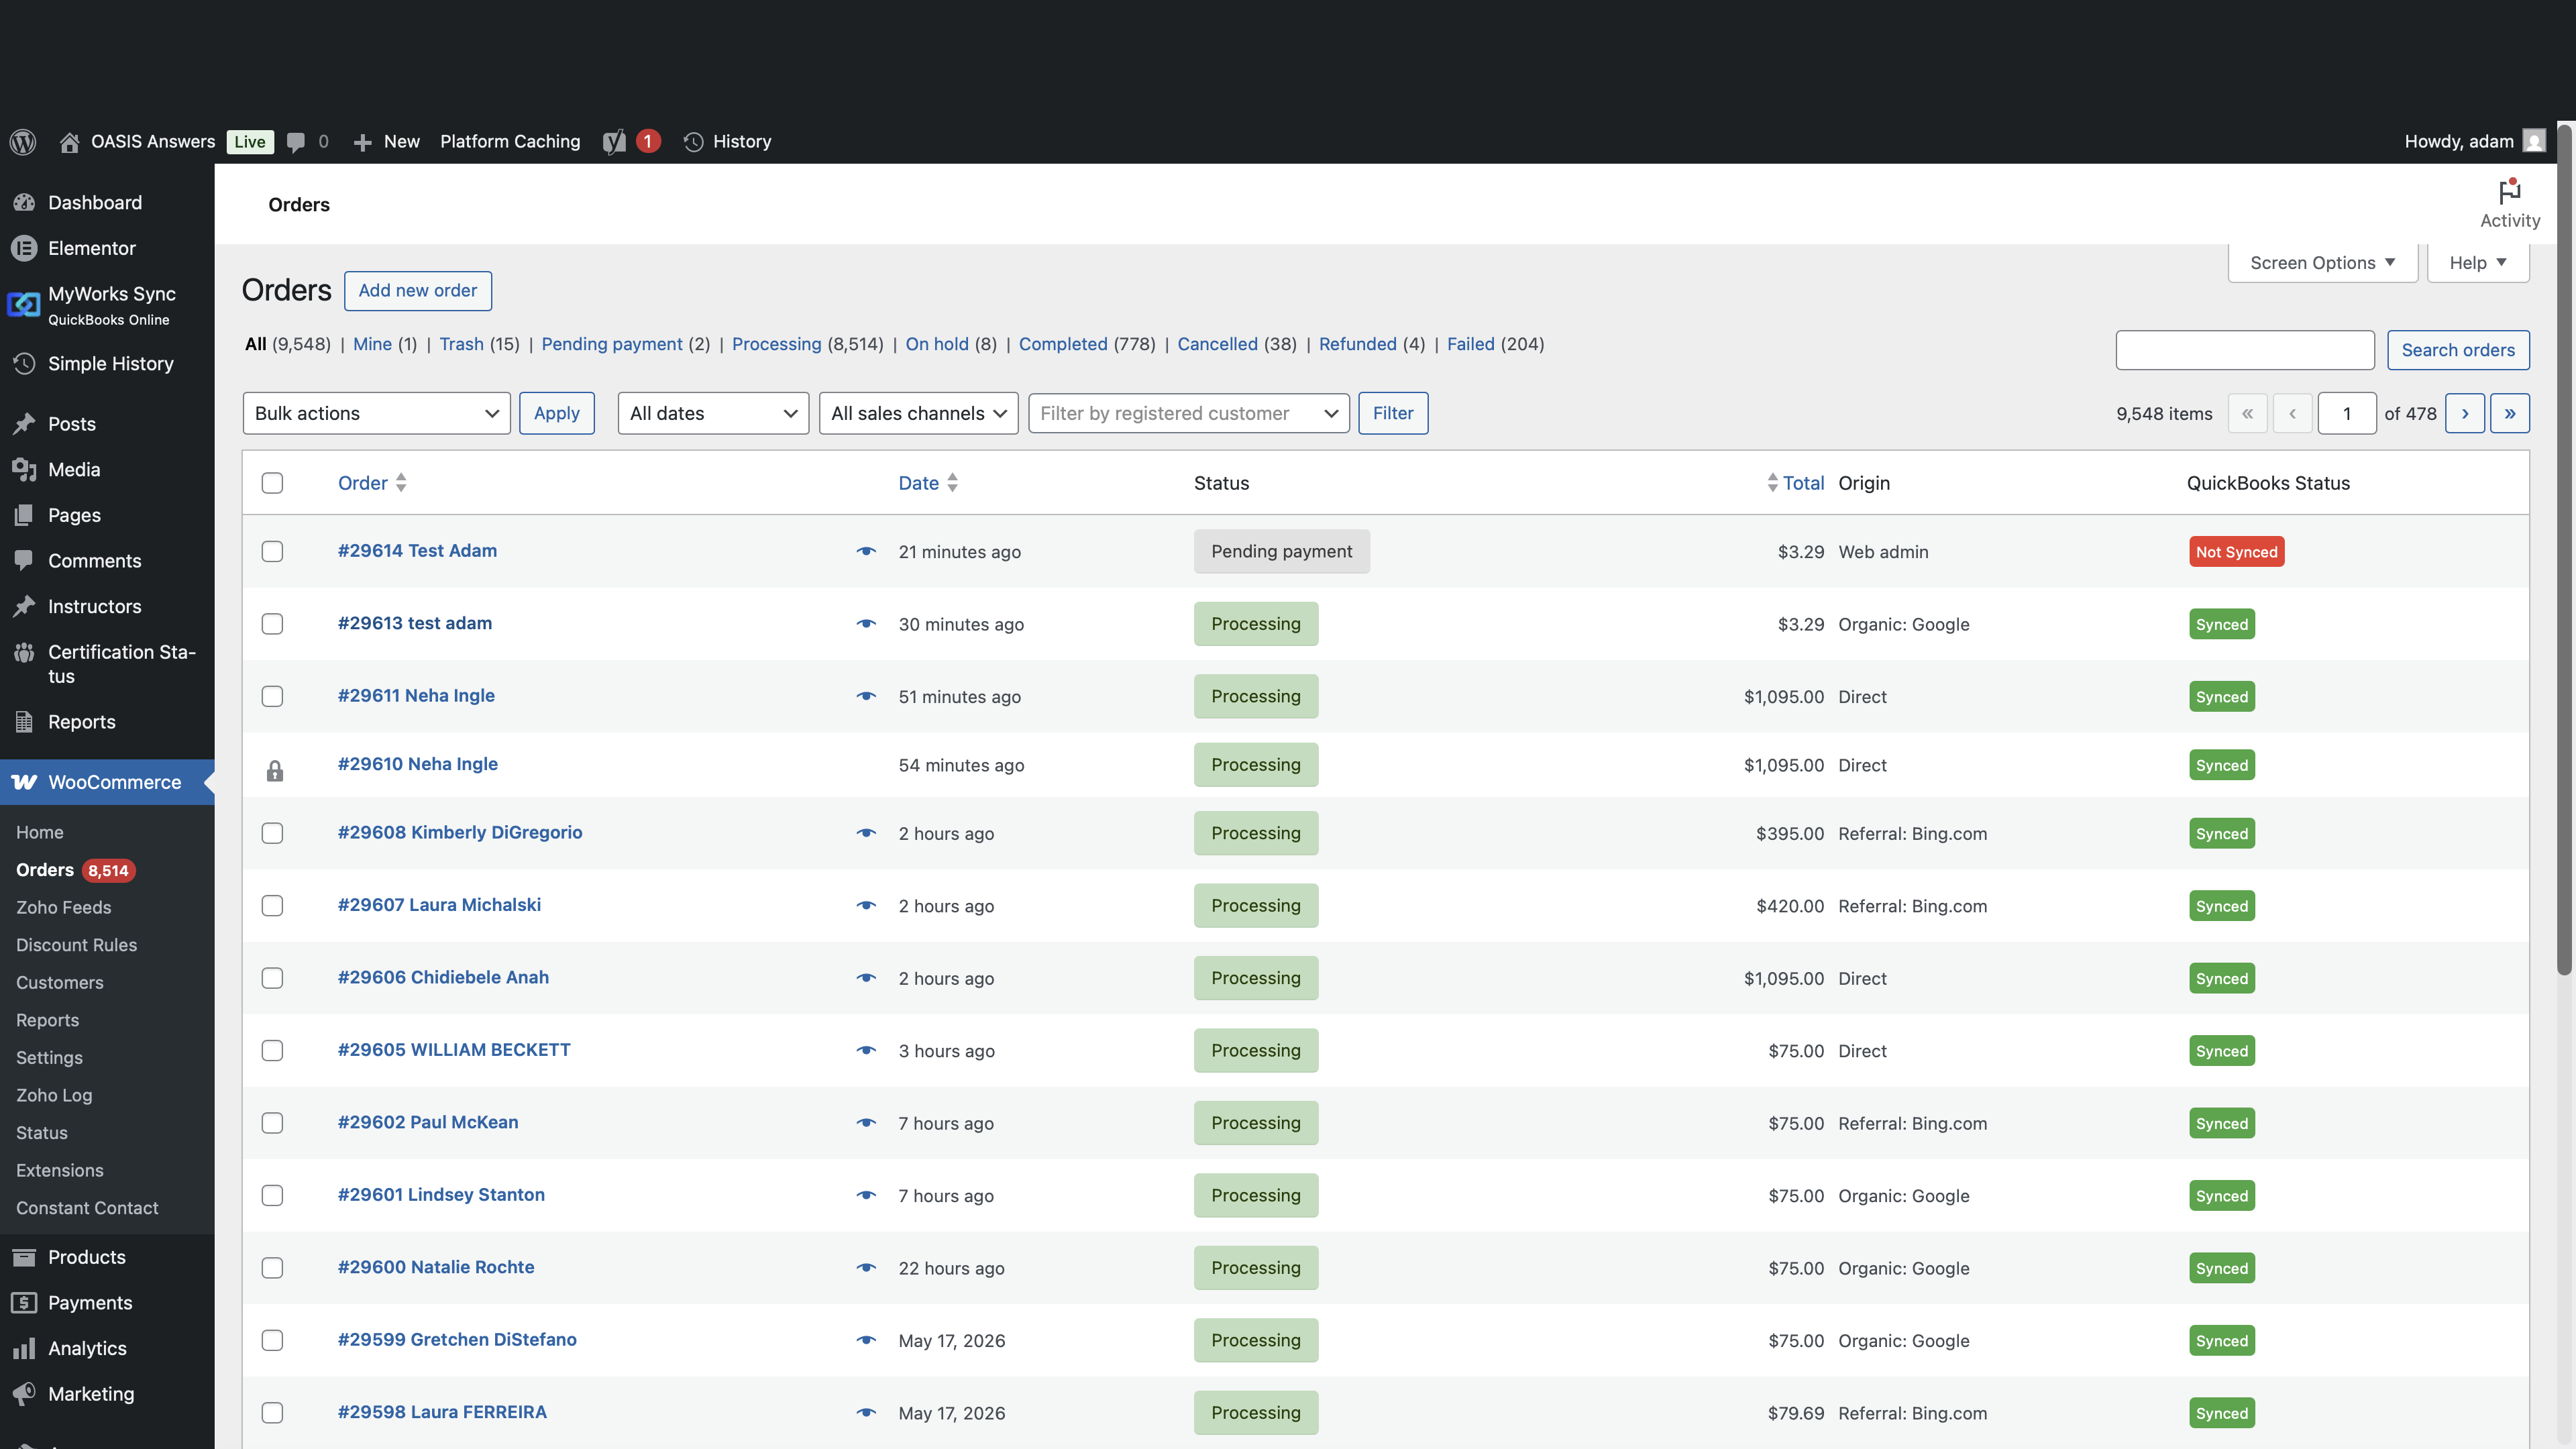Viewport: 2576px width, 1449px height.
Task: Open order #29602 Paul McKean
Action: 428,1122
